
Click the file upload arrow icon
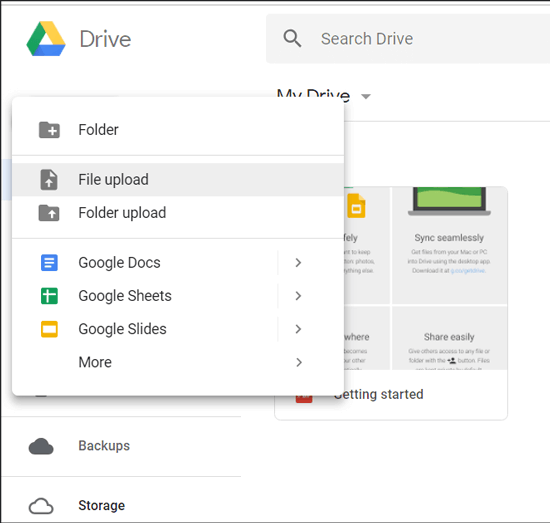click(49, 180)
